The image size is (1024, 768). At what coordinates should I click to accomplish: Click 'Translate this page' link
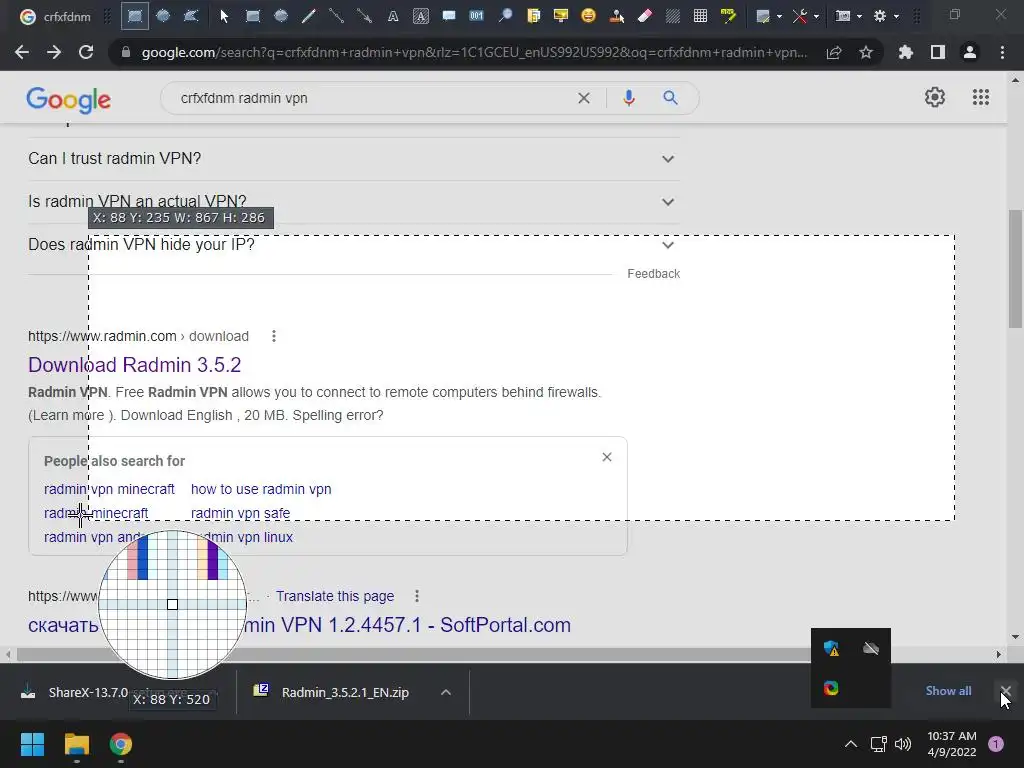[x=335, y=596]
